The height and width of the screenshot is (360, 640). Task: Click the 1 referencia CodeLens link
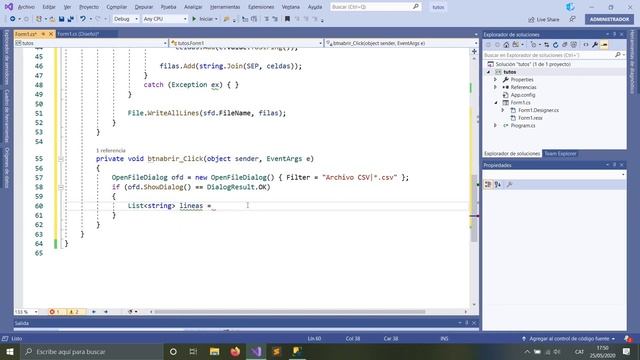111,151
